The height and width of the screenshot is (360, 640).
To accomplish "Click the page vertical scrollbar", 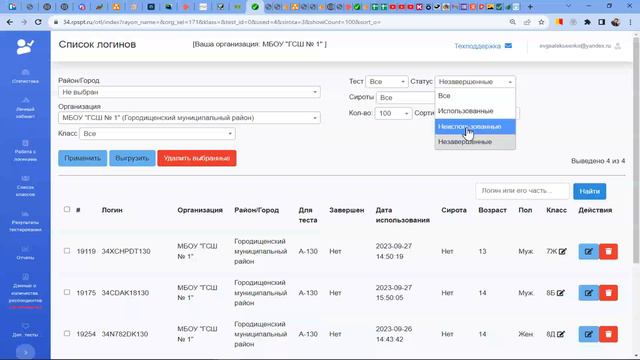I will (636, 149).
